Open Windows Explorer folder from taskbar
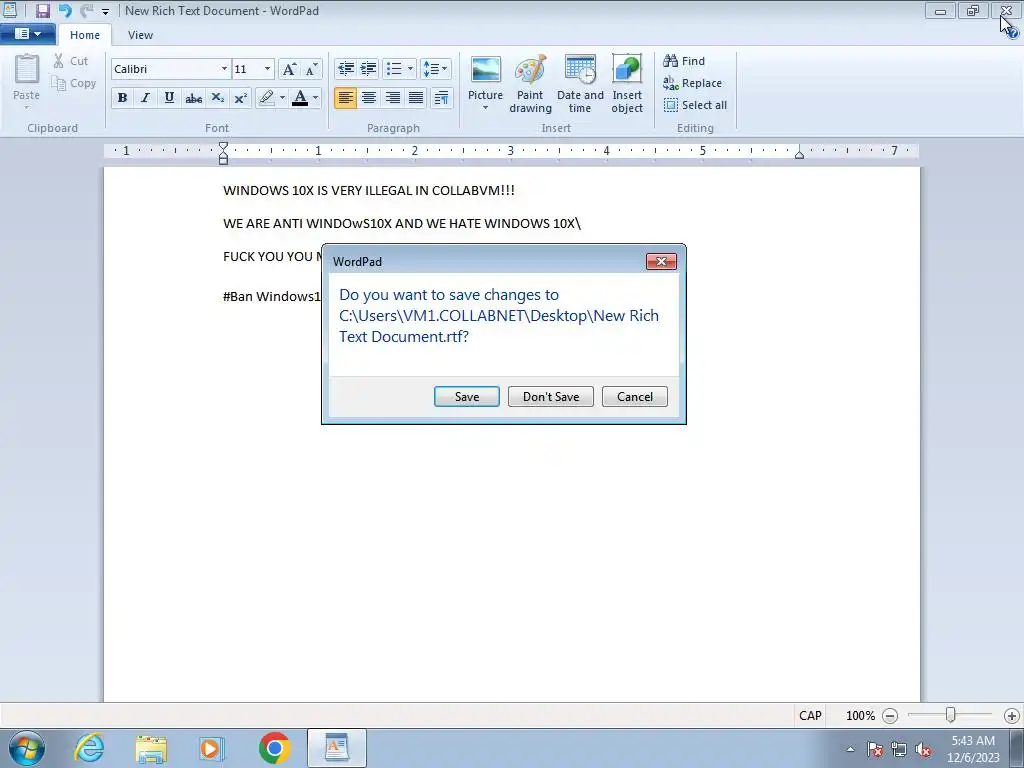1024x768 pixels. (x=151, y=748)
